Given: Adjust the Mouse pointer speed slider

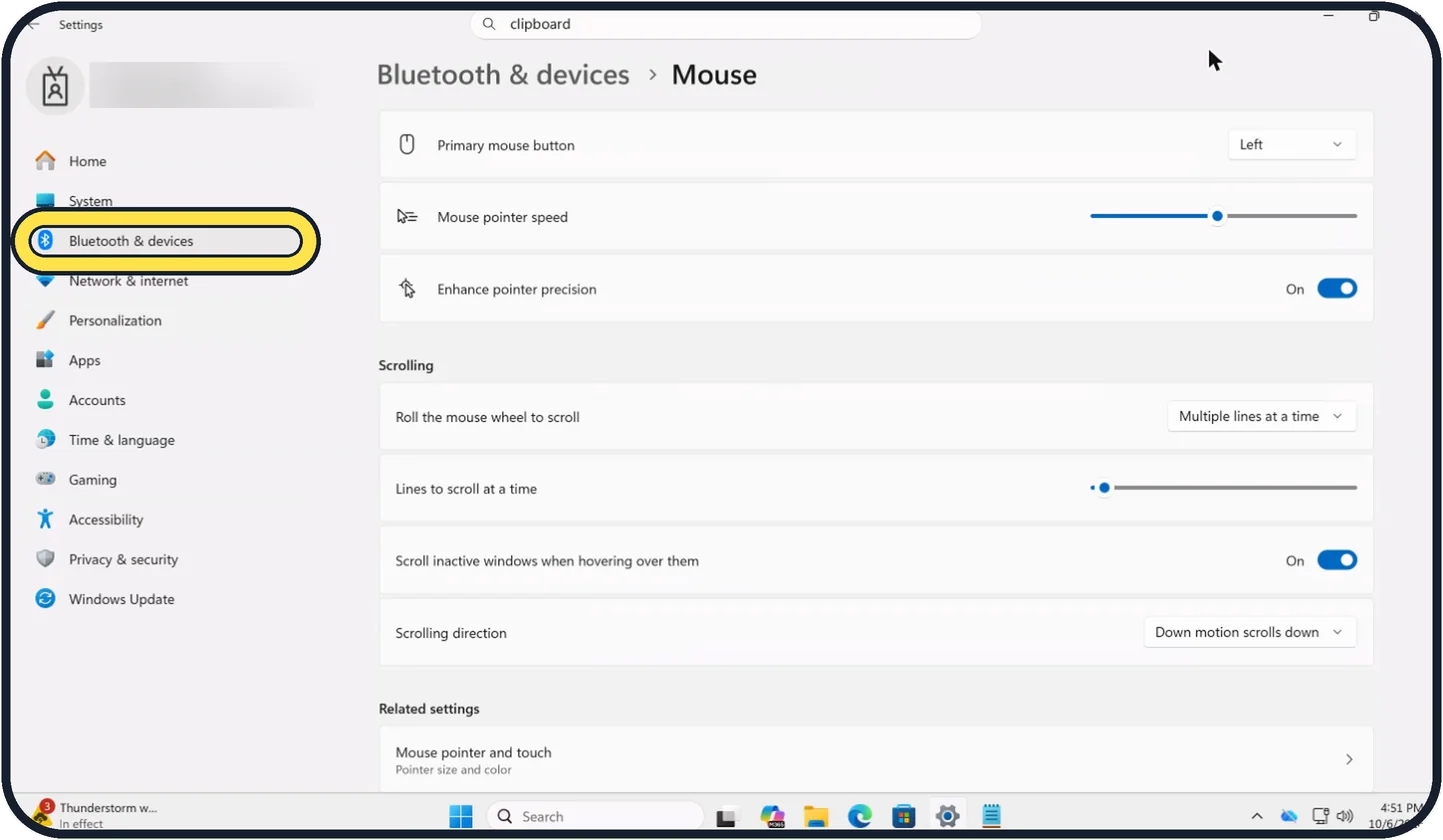Looking at the screenshot, I should [1223, 216].
